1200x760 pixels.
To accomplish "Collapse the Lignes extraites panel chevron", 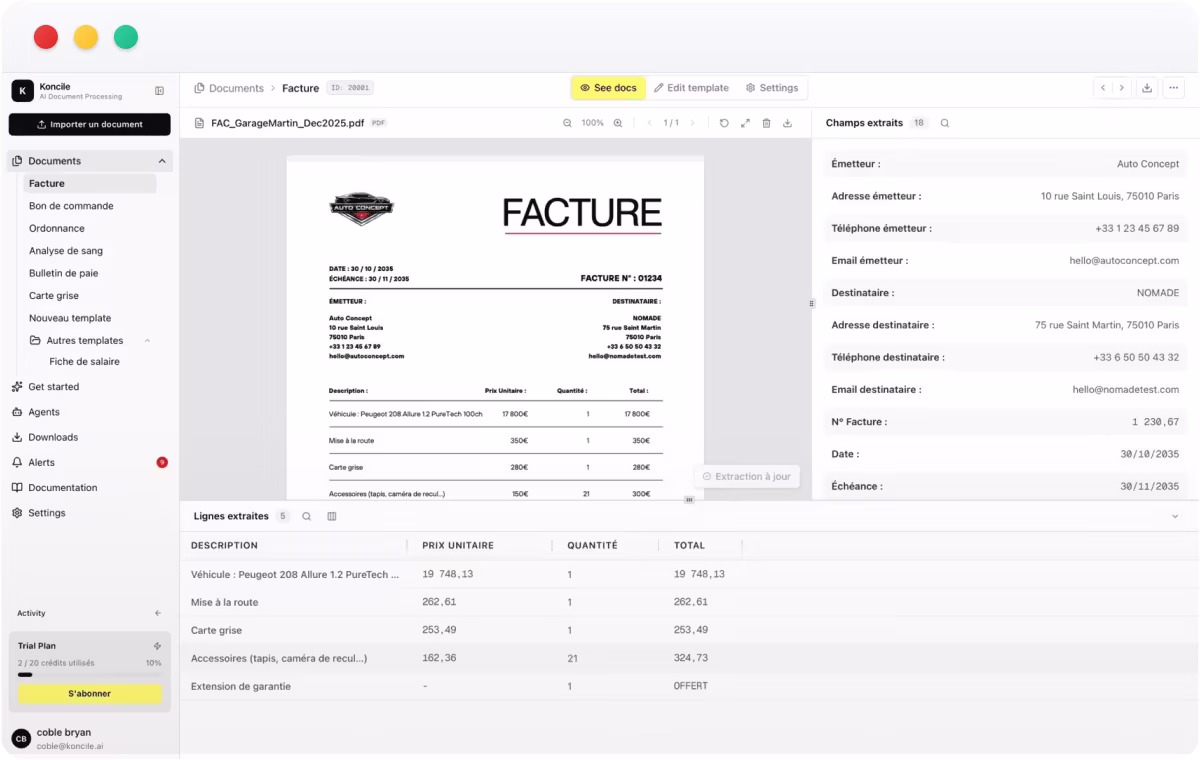I will point(1175,516).
